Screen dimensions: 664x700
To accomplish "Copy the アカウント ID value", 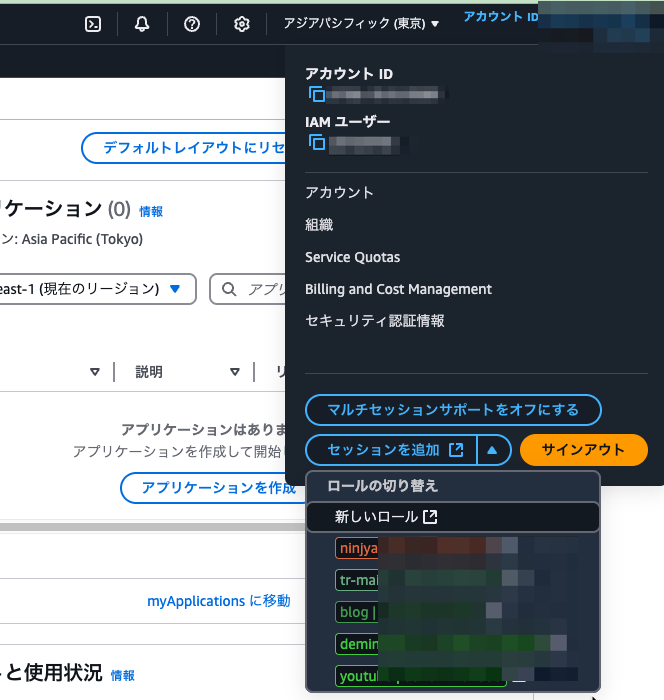I will pos(317,94).
